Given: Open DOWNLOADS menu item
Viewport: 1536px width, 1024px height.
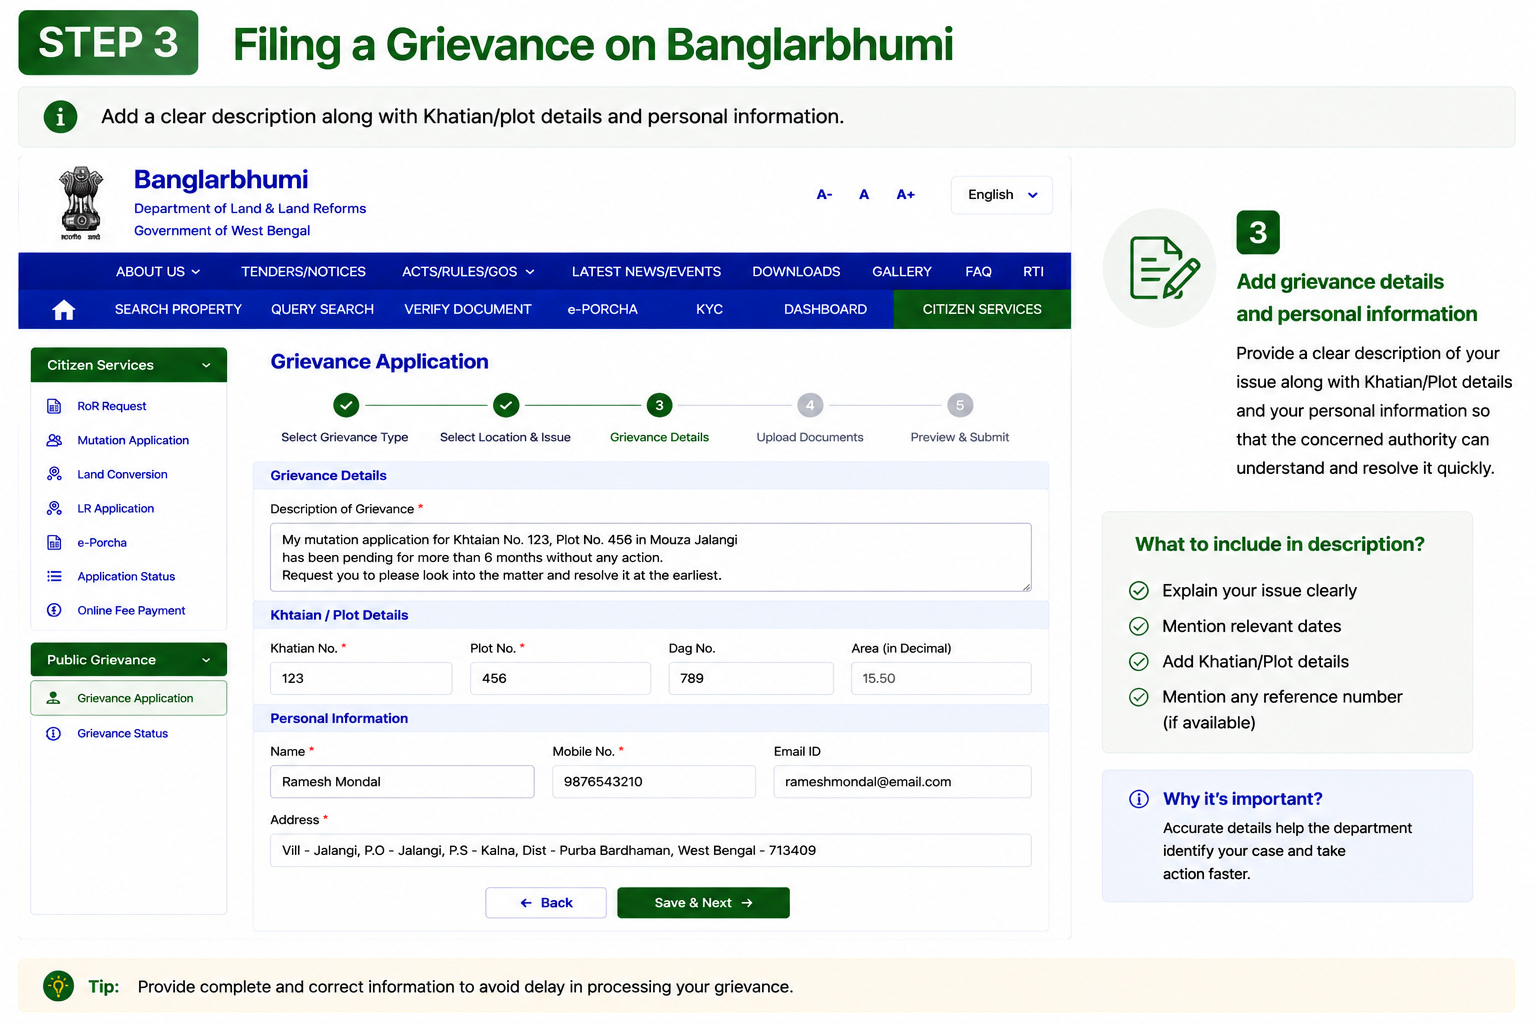Looking at the screenshot, I should point(796,272).
